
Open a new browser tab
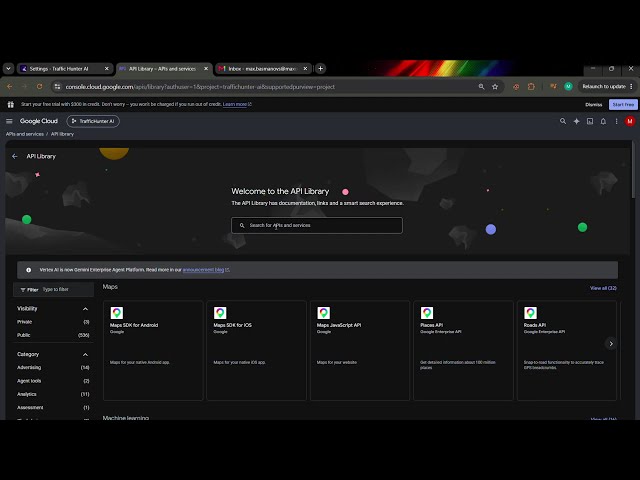320,69
